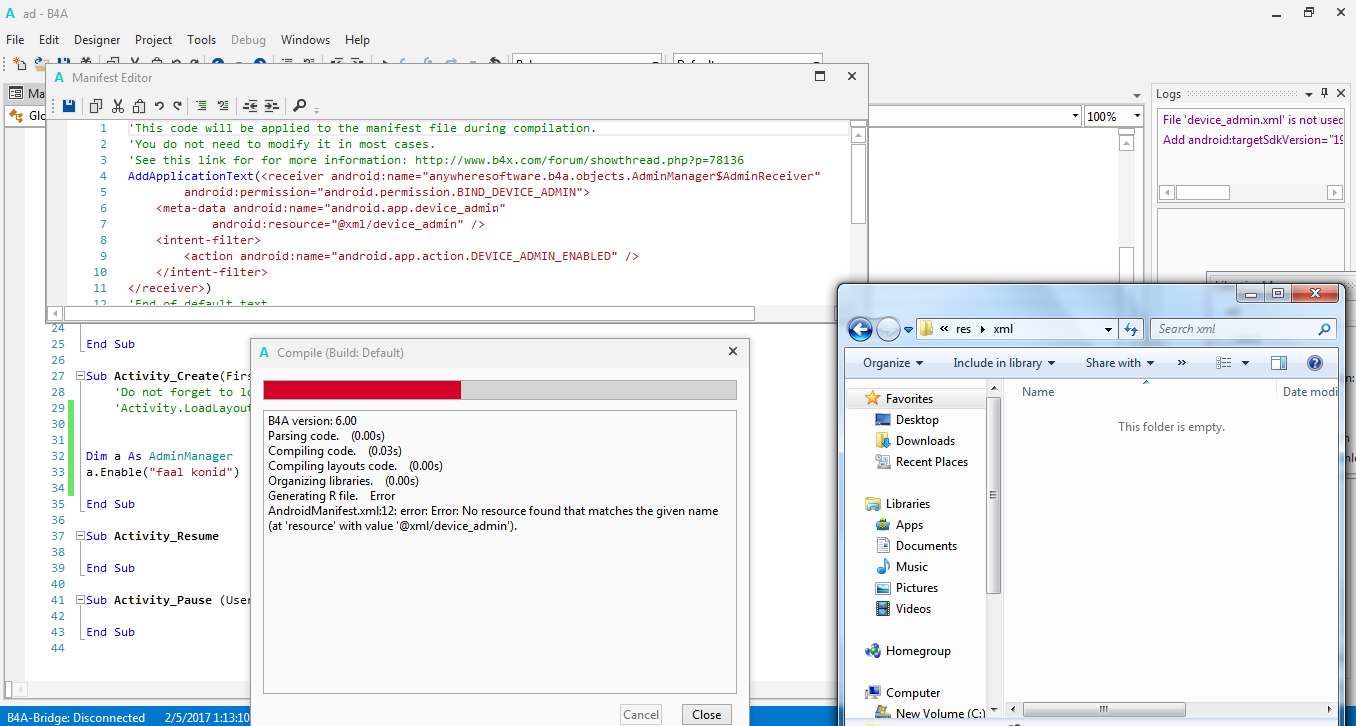1356x726 pixels.
Task: Open the Tools menu
Action: (201, 40)
